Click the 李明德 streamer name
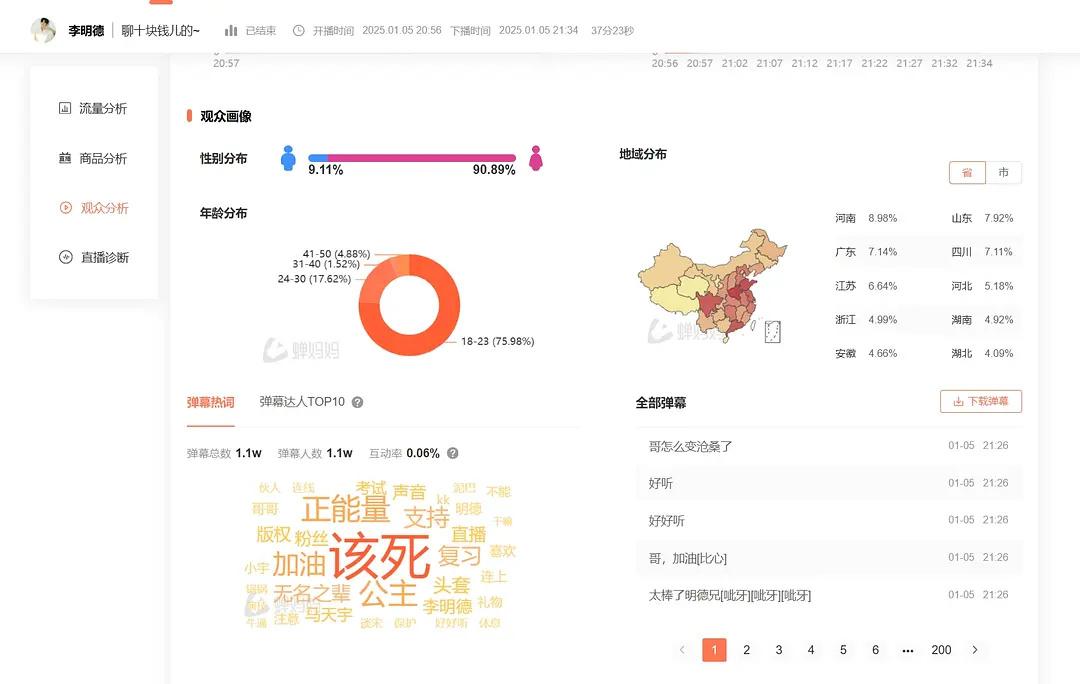This screenshot has height=684, width=1080. 86,30
